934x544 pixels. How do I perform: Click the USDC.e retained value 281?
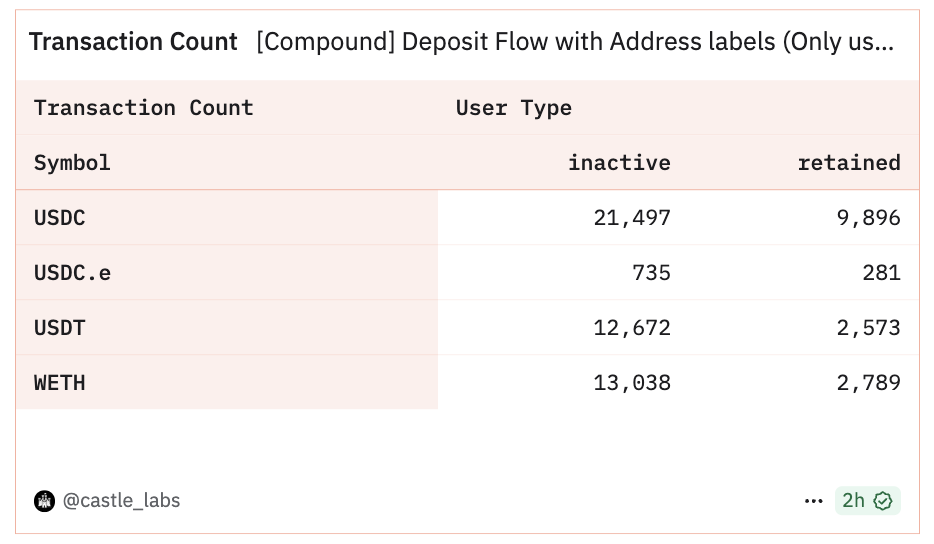coord(882,273)
